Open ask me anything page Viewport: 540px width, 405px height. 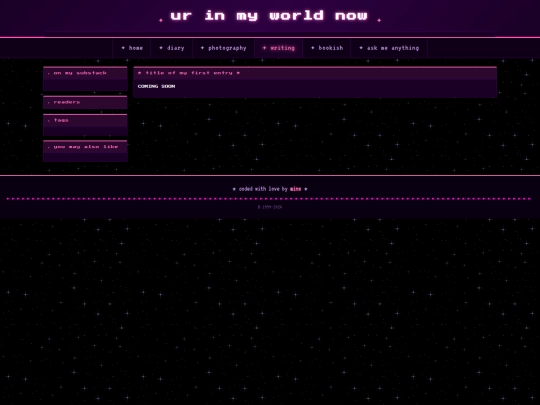coord(389,48)
